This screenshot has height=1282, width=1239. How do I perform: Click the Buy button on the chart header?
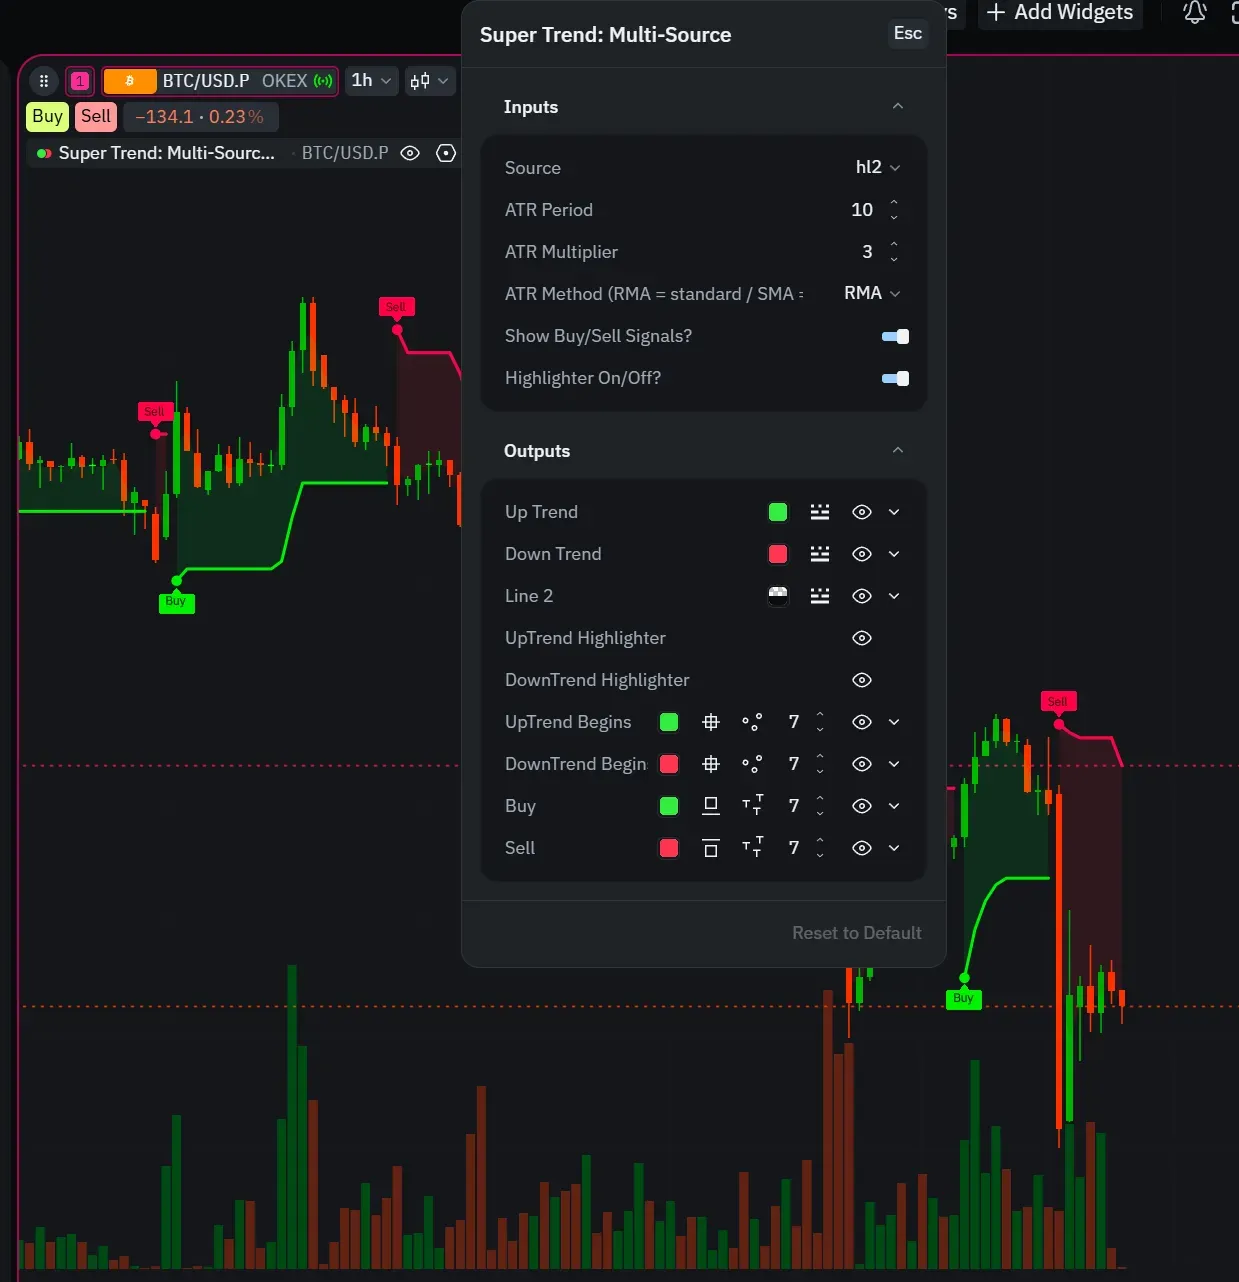click(x=47, y=116)
